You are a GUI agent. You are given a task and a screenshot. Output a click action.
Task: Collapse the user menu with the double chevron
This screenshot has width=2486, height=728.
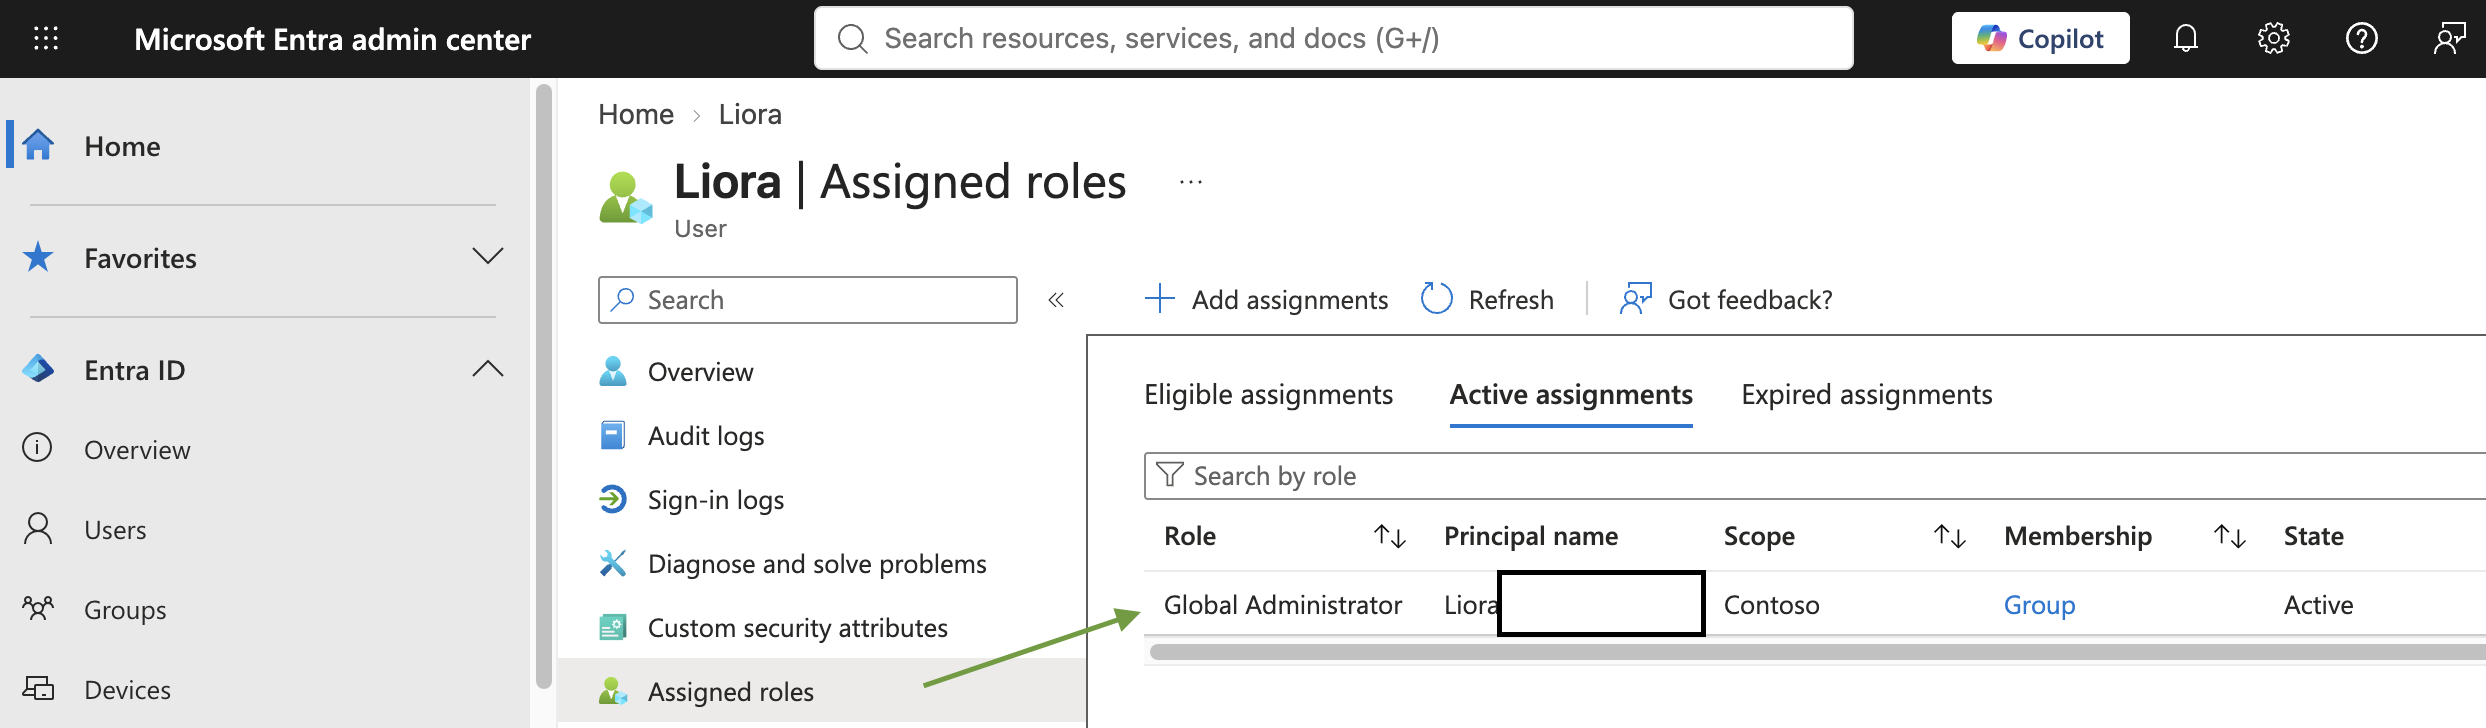coord(1056,300)
